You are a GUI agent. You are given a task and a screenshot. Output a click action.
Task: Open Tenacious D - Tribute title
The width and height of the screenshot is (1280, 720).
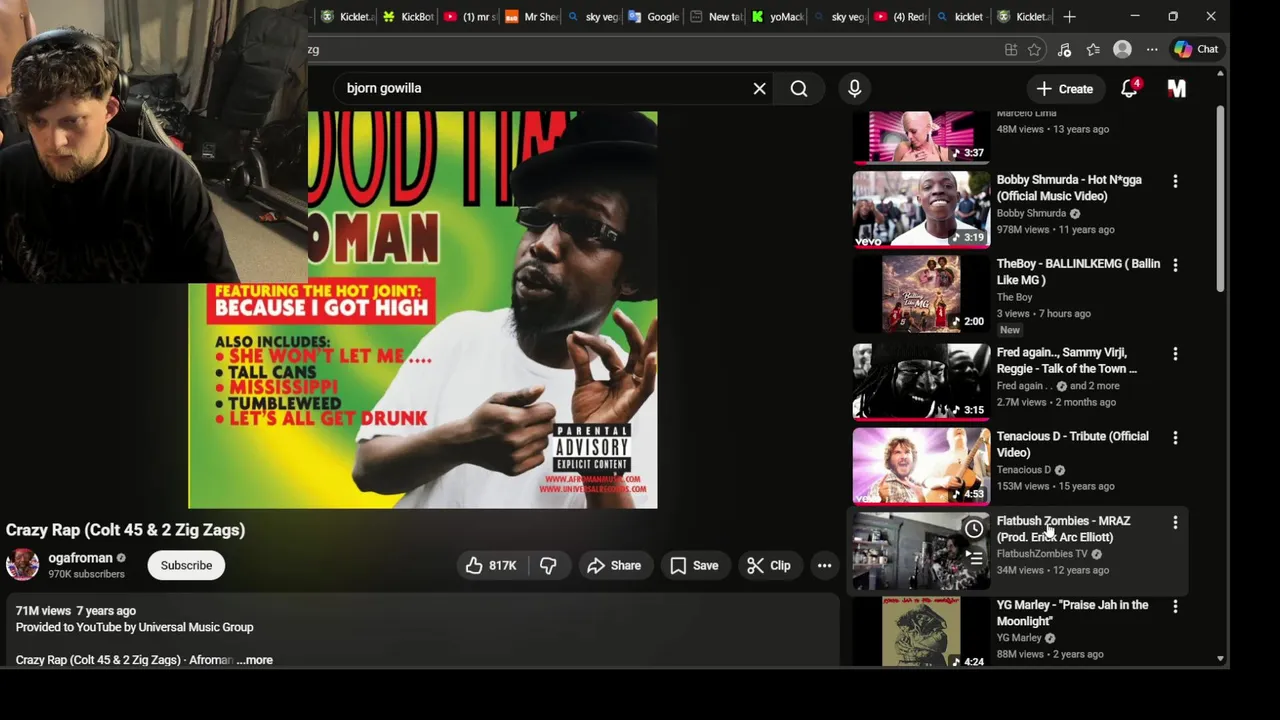coord(1072,444)
